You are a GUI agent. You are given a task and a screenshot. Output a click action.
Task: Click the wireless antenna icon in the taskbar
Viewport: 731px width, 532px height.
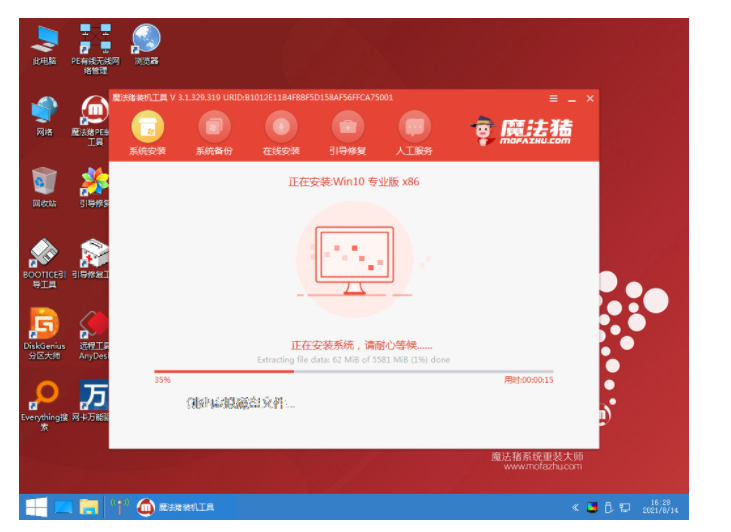point(119,507)
